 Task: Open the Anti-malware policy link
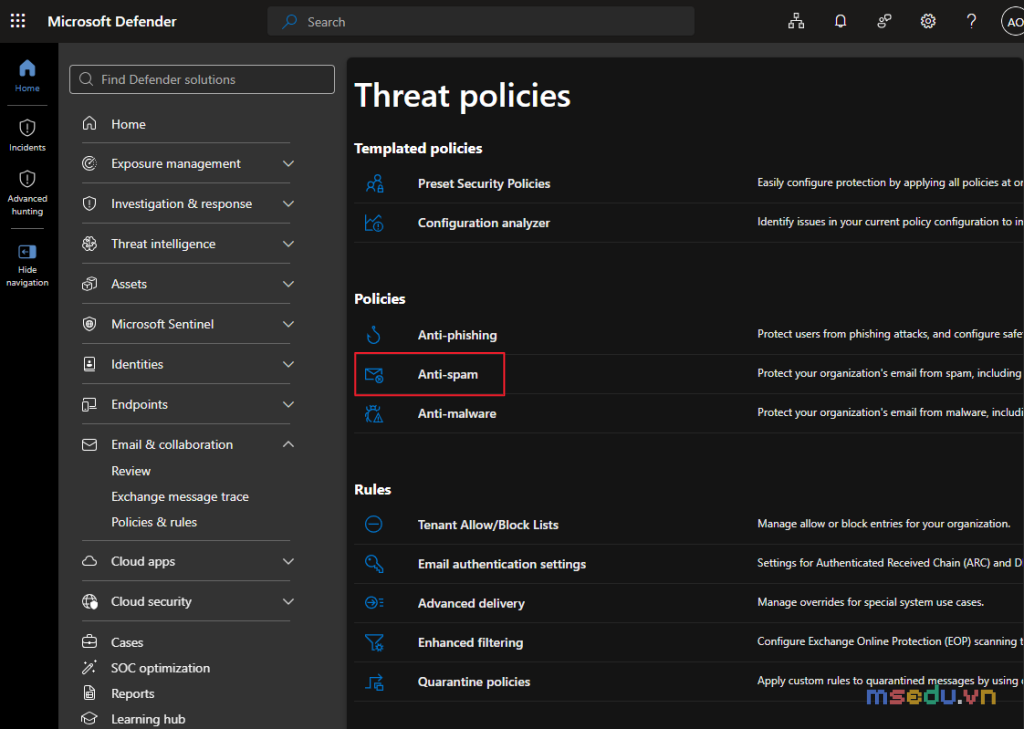[457, 413]
